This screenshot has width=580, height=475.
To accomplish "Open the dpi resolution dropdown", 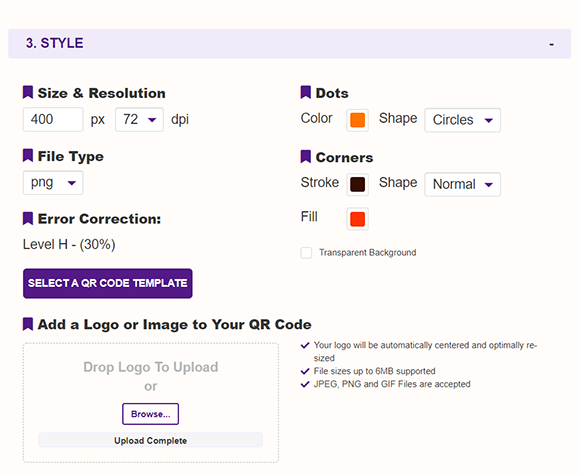I will coord(139,119).
